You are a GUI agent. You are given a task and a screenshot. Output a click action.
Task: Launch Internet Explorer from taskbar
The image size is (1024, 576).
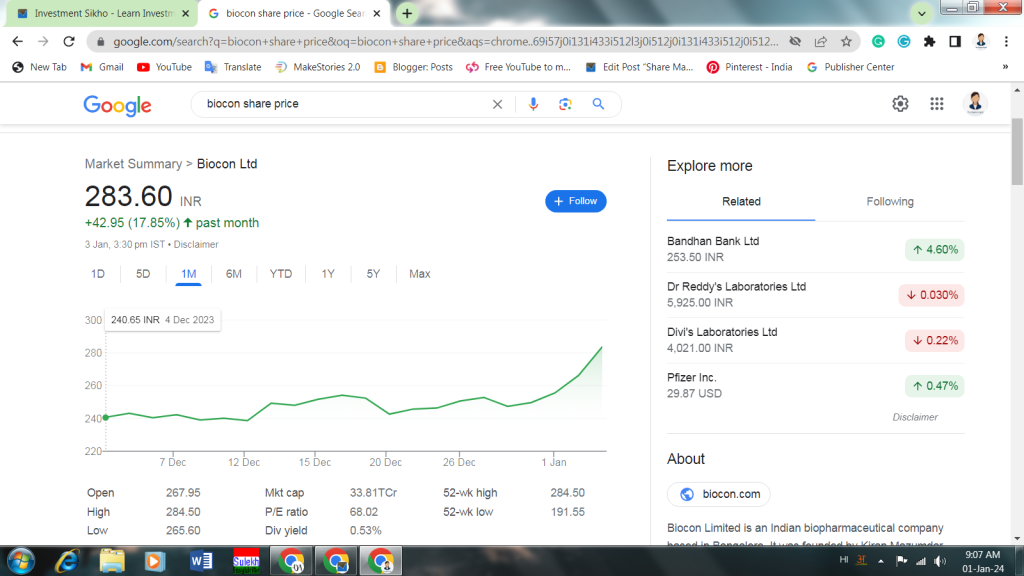coord(67,561)
